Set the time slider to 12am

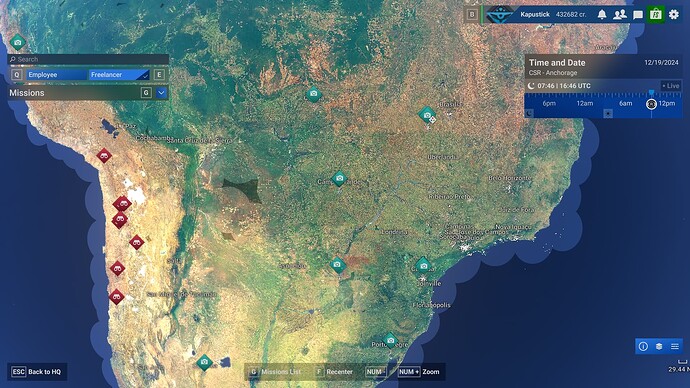pyautogui.click(x=585, y=103)
